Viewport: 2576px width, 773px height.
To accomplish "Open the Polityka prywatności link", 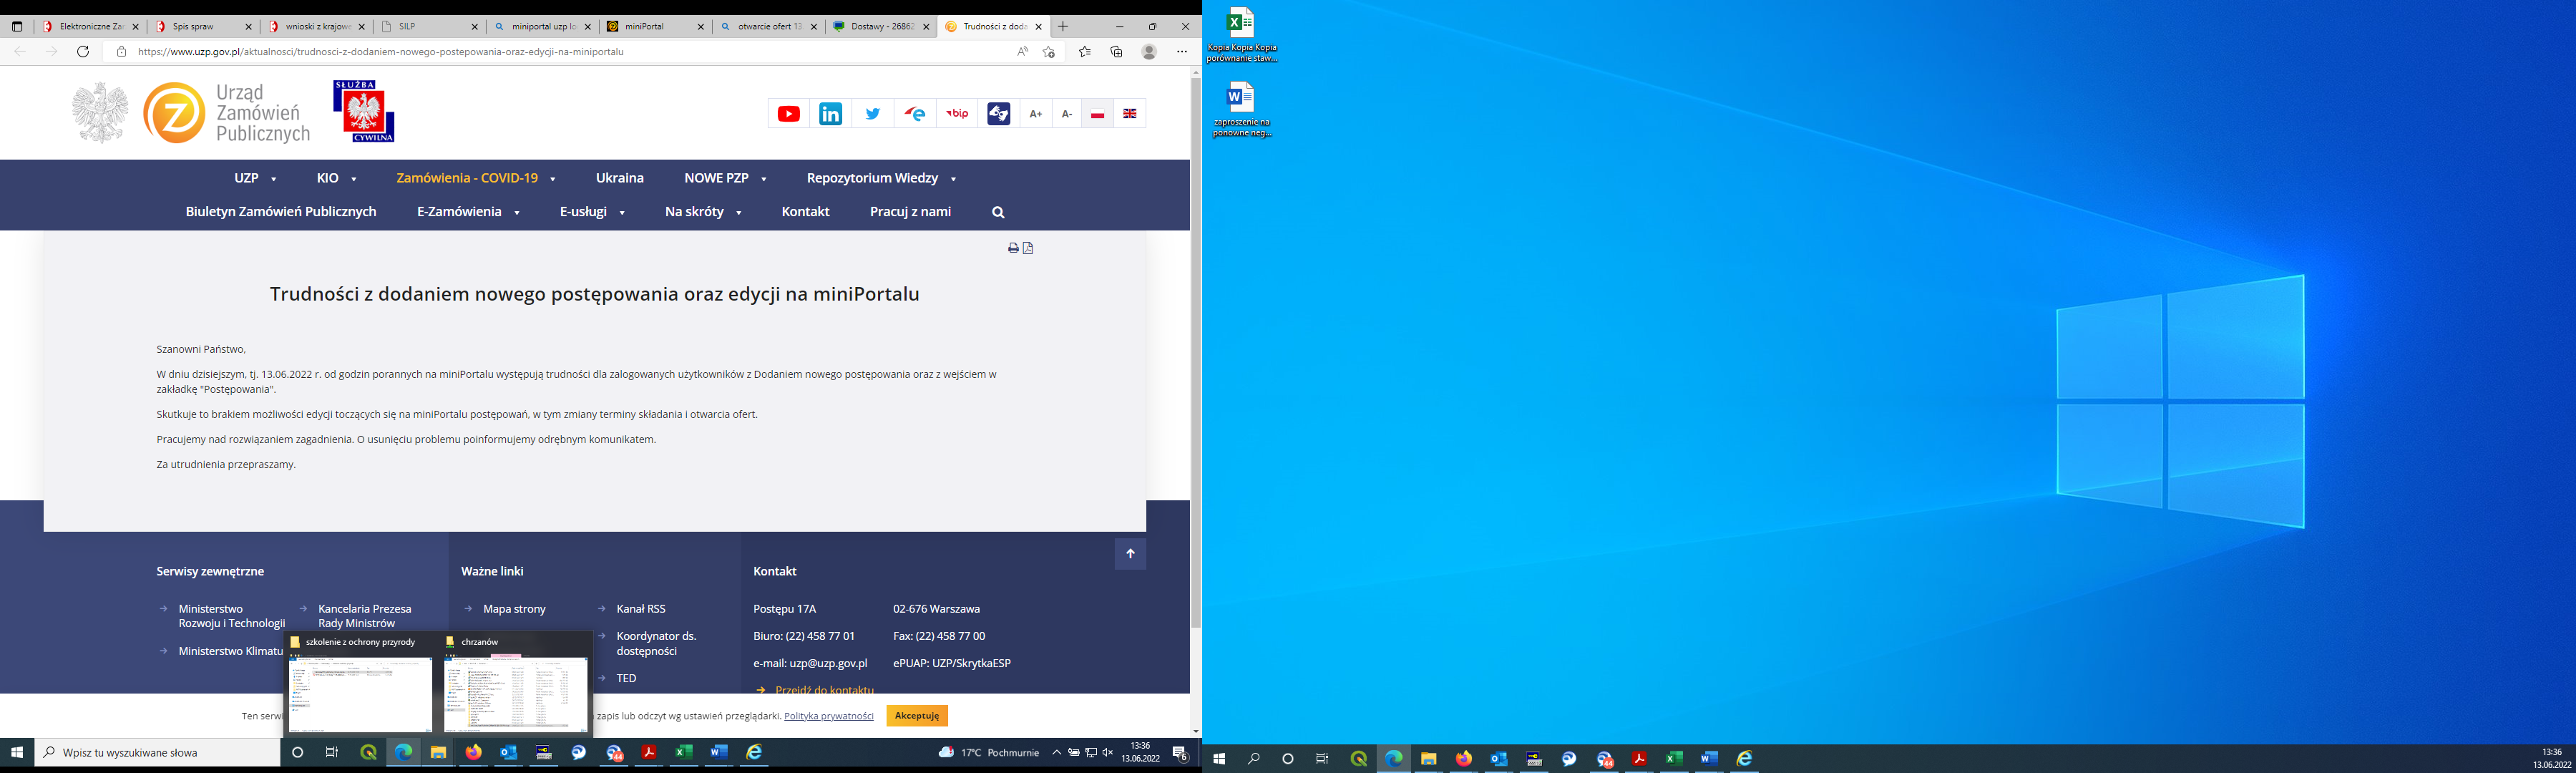I will pyautogui.click(x=828, y=716).
